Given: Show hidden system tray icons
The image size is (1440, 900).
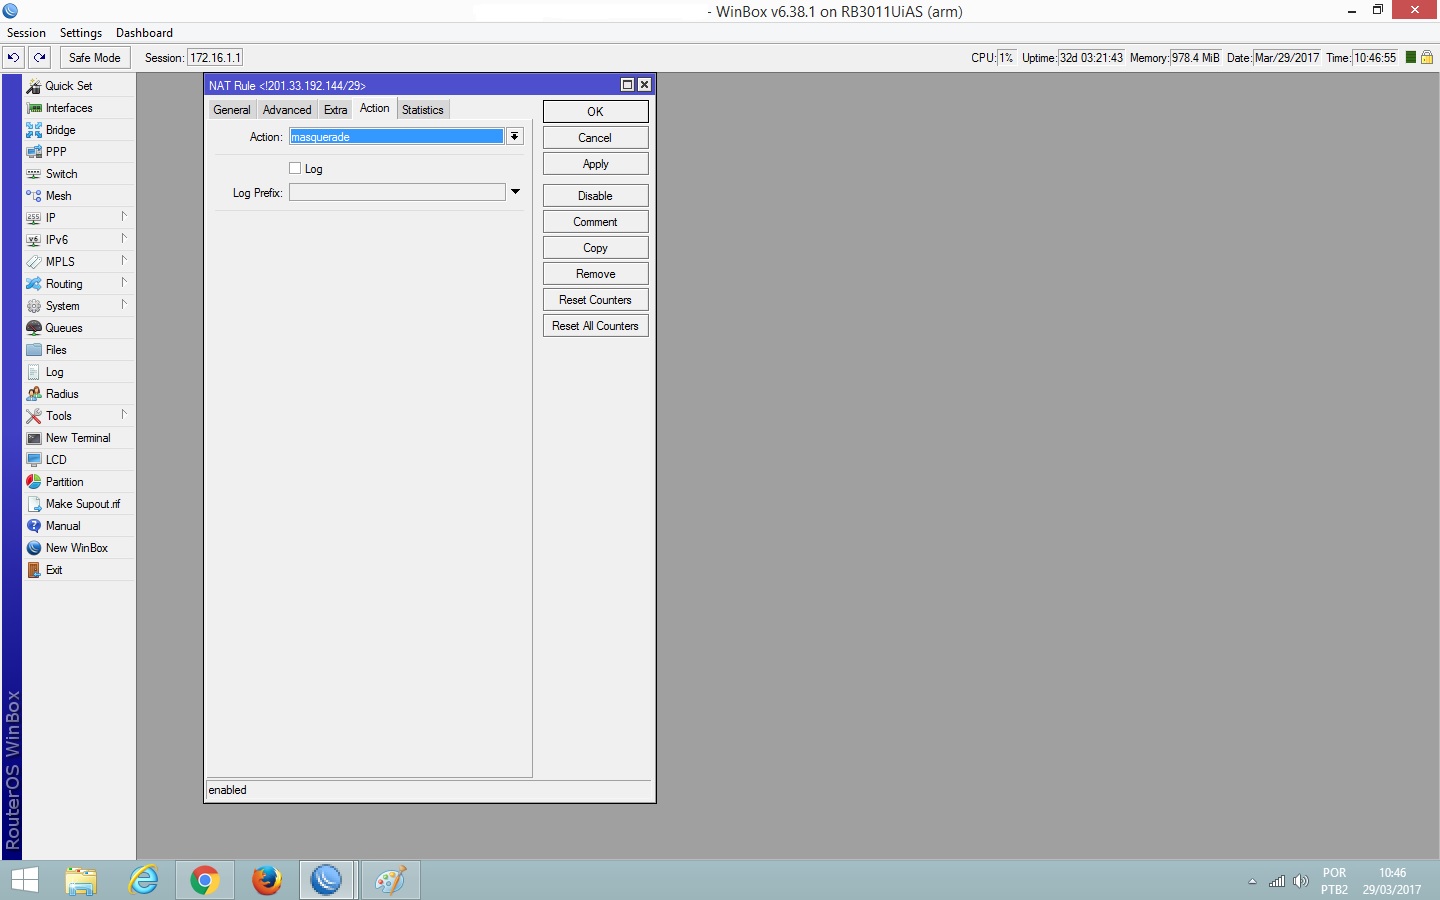Looking at the screenshot, I should click(1252, 881).
